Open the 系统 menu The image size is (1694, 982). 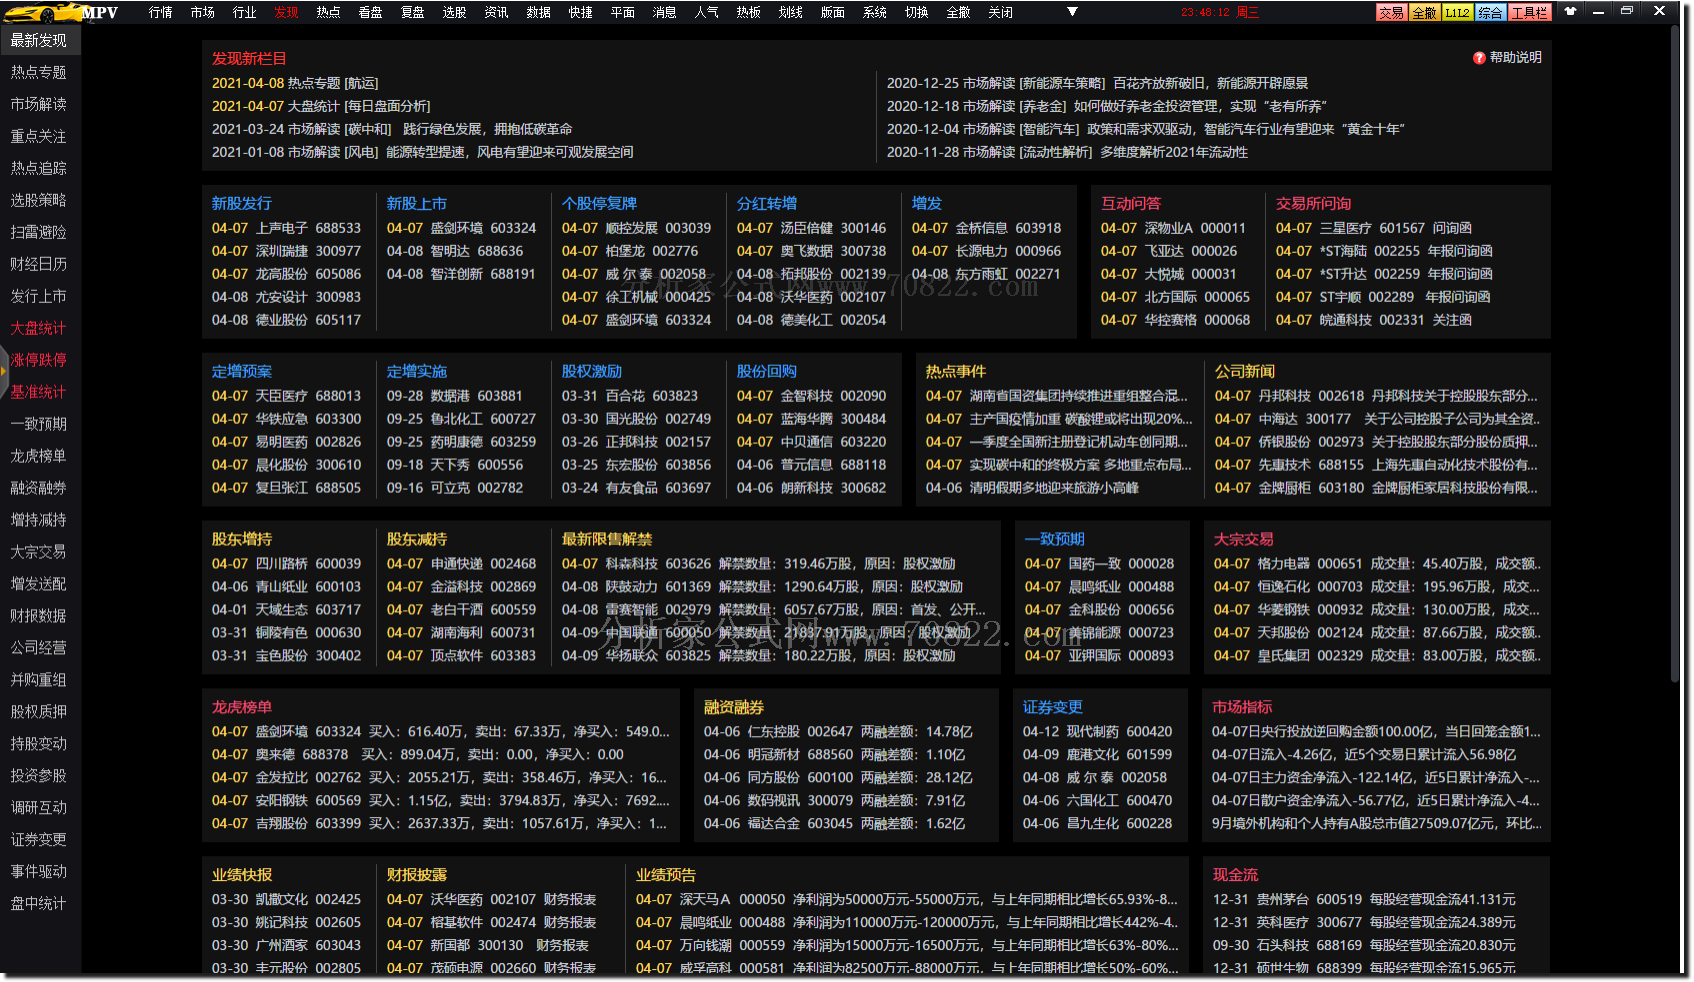(874, 12)
